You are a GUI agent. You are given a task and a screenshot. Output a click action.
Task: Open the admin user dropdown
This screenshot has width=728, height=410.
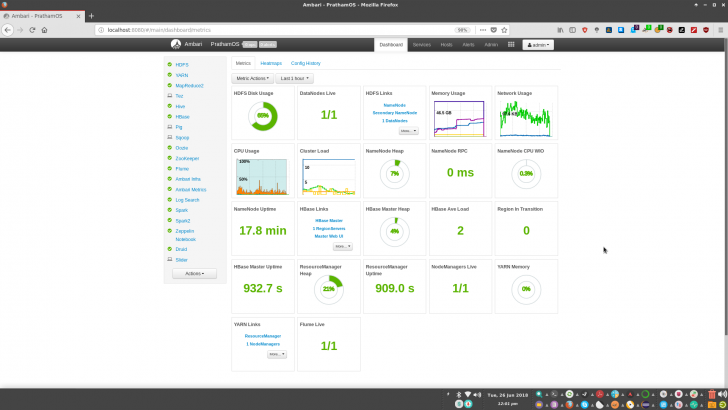(x=536, y=45)
